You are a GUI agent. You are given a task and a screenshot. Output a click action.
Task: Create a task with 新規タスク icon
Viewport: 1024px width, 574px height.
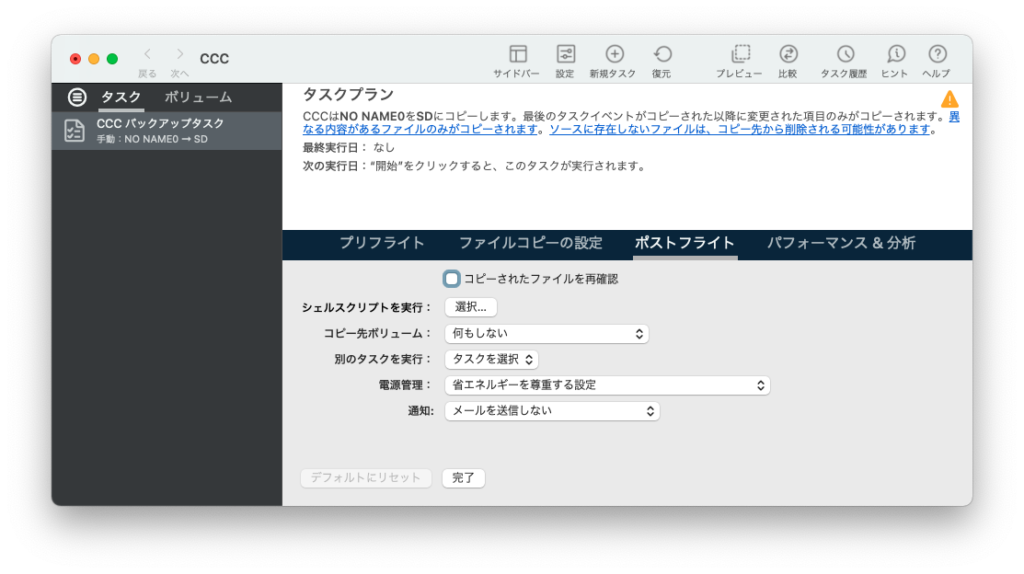tap(614, 54)
